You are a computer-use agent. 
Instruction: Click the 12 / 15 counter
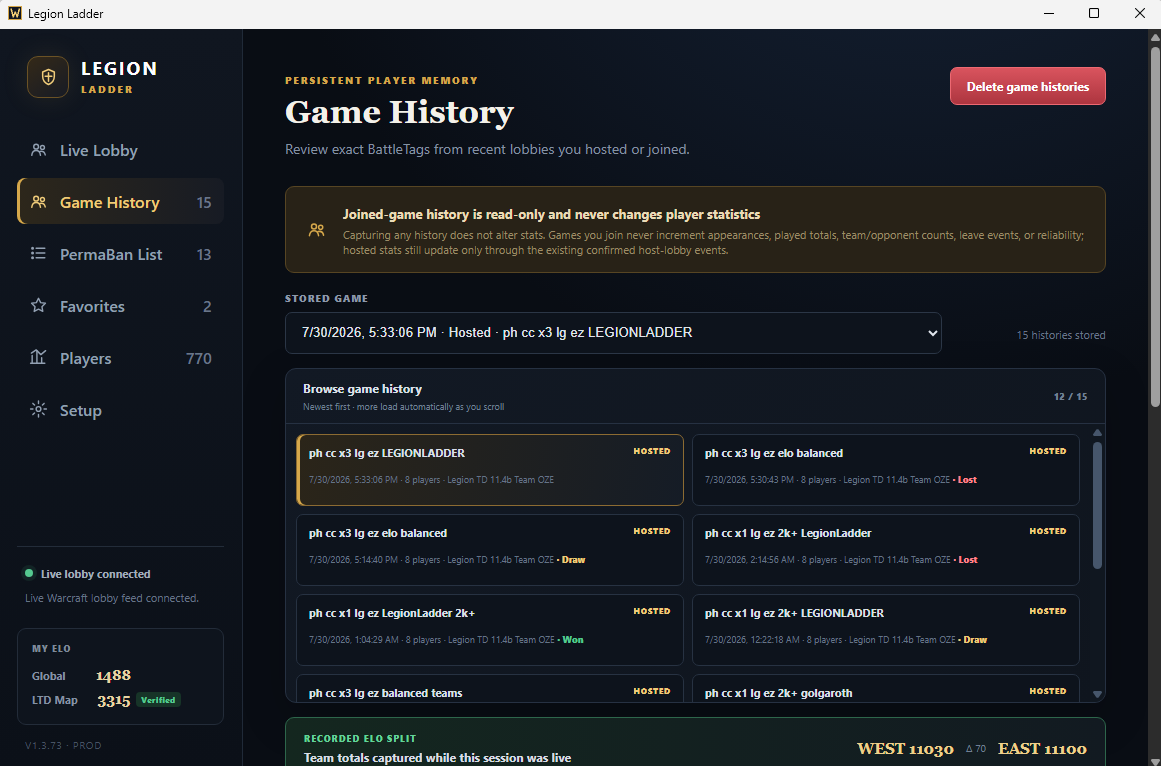point(1070,397)
